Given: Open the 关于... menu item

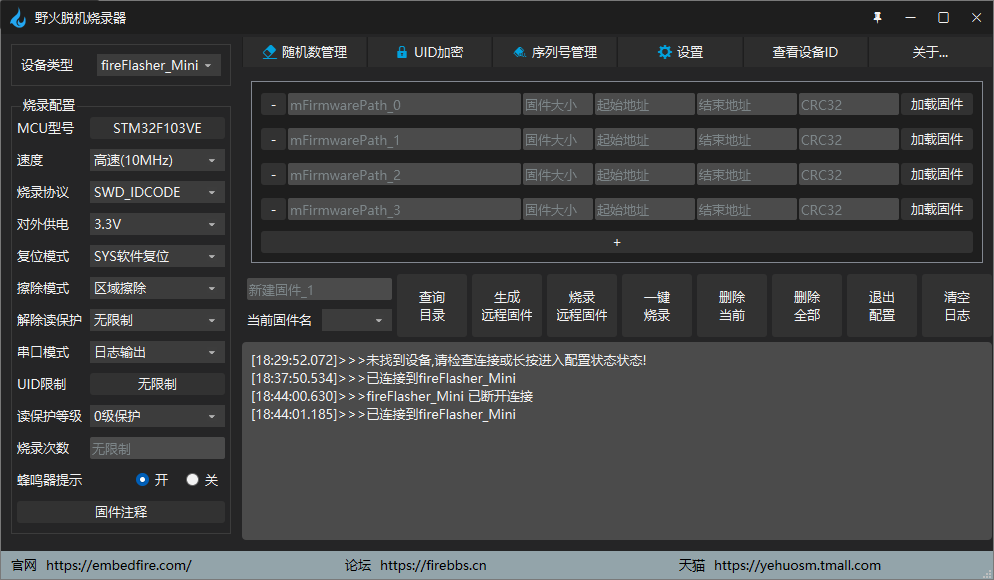Looking at the screenshot, I should click(930, 52).
